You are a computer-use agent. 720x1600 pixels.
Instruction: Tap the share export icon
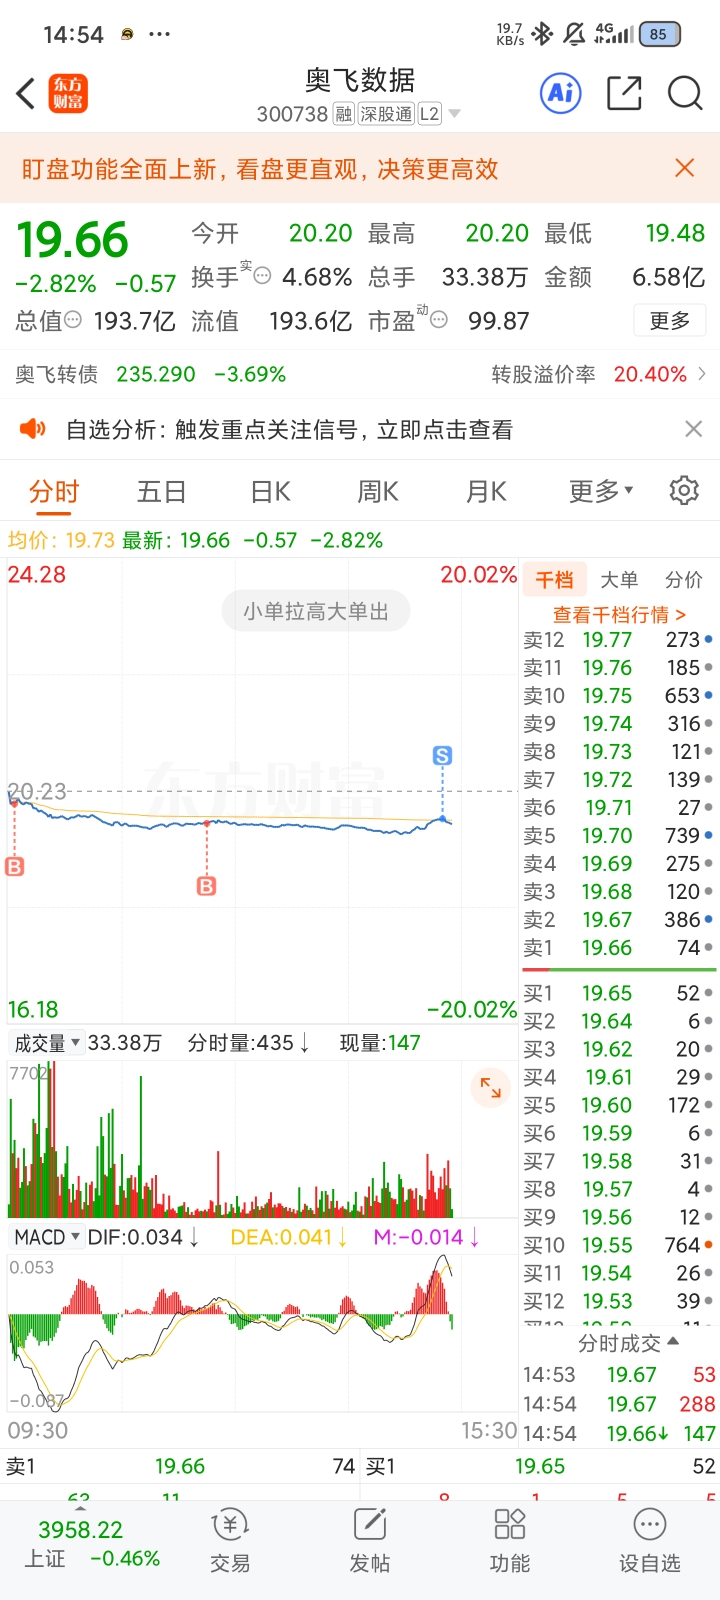(x=624, y=93)
